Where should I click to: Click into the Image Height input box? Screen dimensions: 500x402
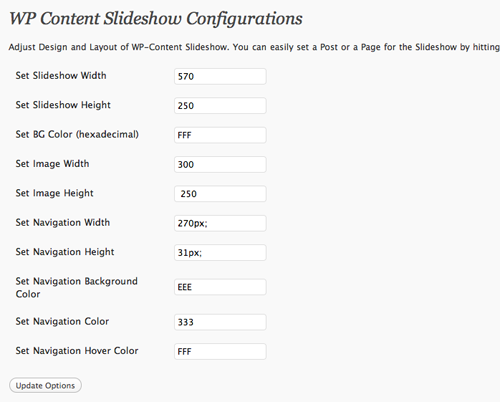[x=220, y=194]
